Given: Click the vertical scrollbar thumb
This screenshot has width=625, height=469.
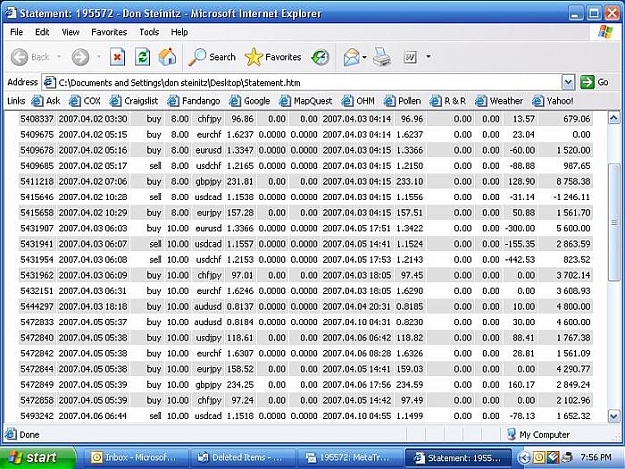Looking at the screenshot, I should (614, 222).
